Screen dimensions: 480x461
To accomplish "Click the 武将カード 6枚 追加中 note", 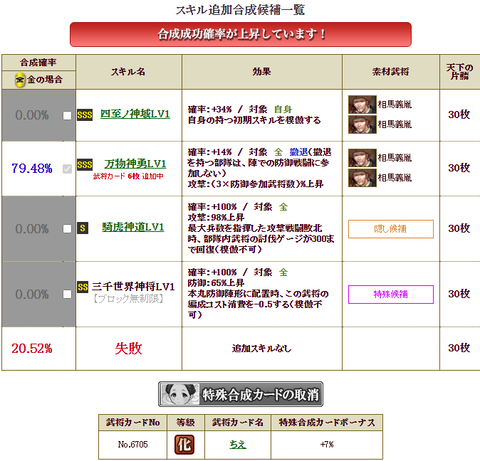I will tap(128, 176).
